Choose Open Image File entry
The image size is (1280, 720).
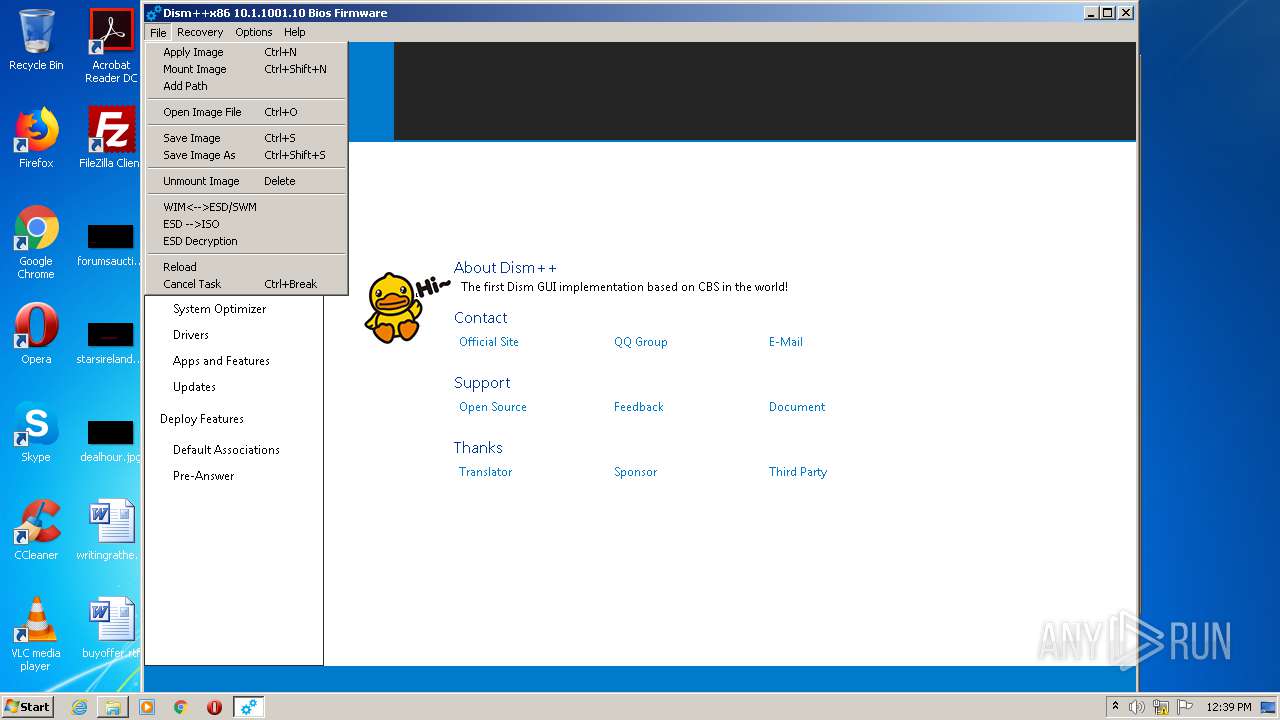(247, 112)
